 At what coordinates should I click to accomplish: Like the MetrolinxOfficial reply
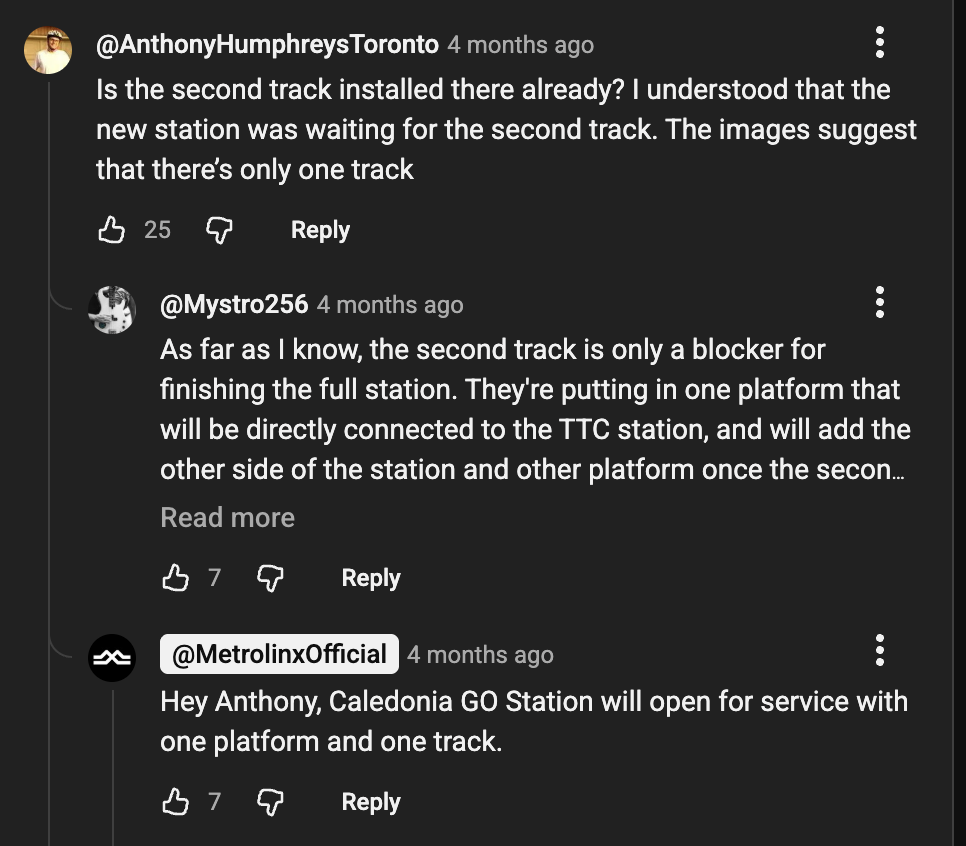pyautogui.click(x=175, y=802)
